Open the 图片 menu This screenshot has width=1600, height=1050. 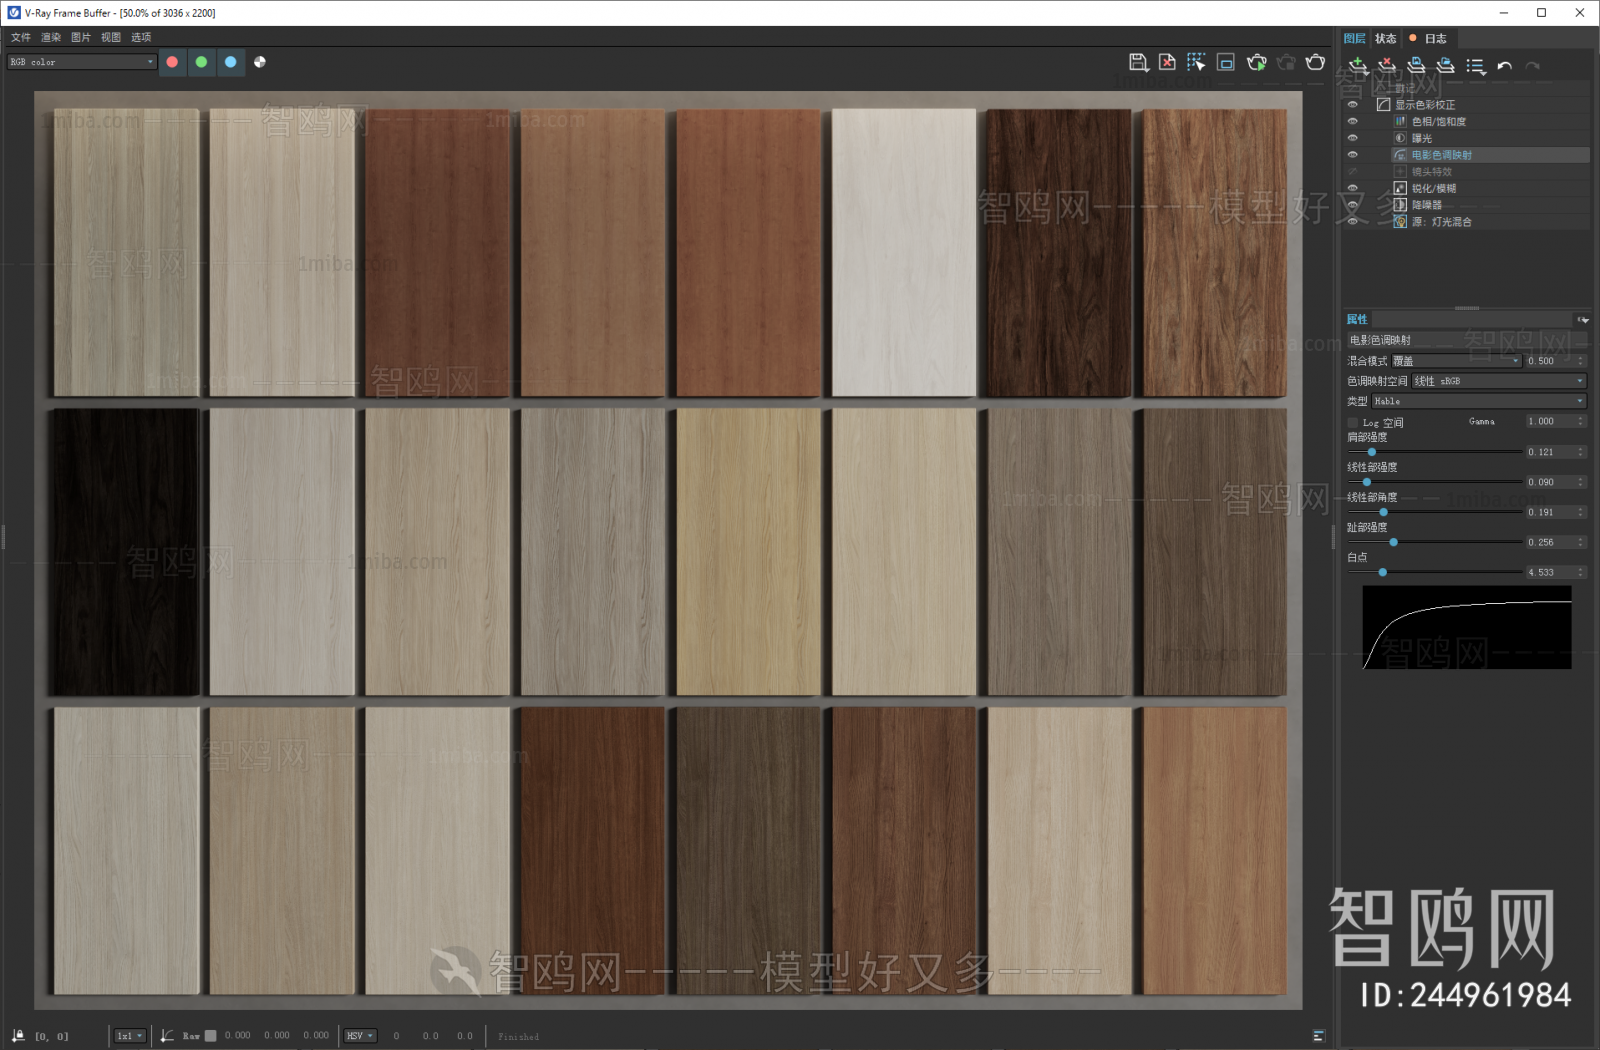81,37
